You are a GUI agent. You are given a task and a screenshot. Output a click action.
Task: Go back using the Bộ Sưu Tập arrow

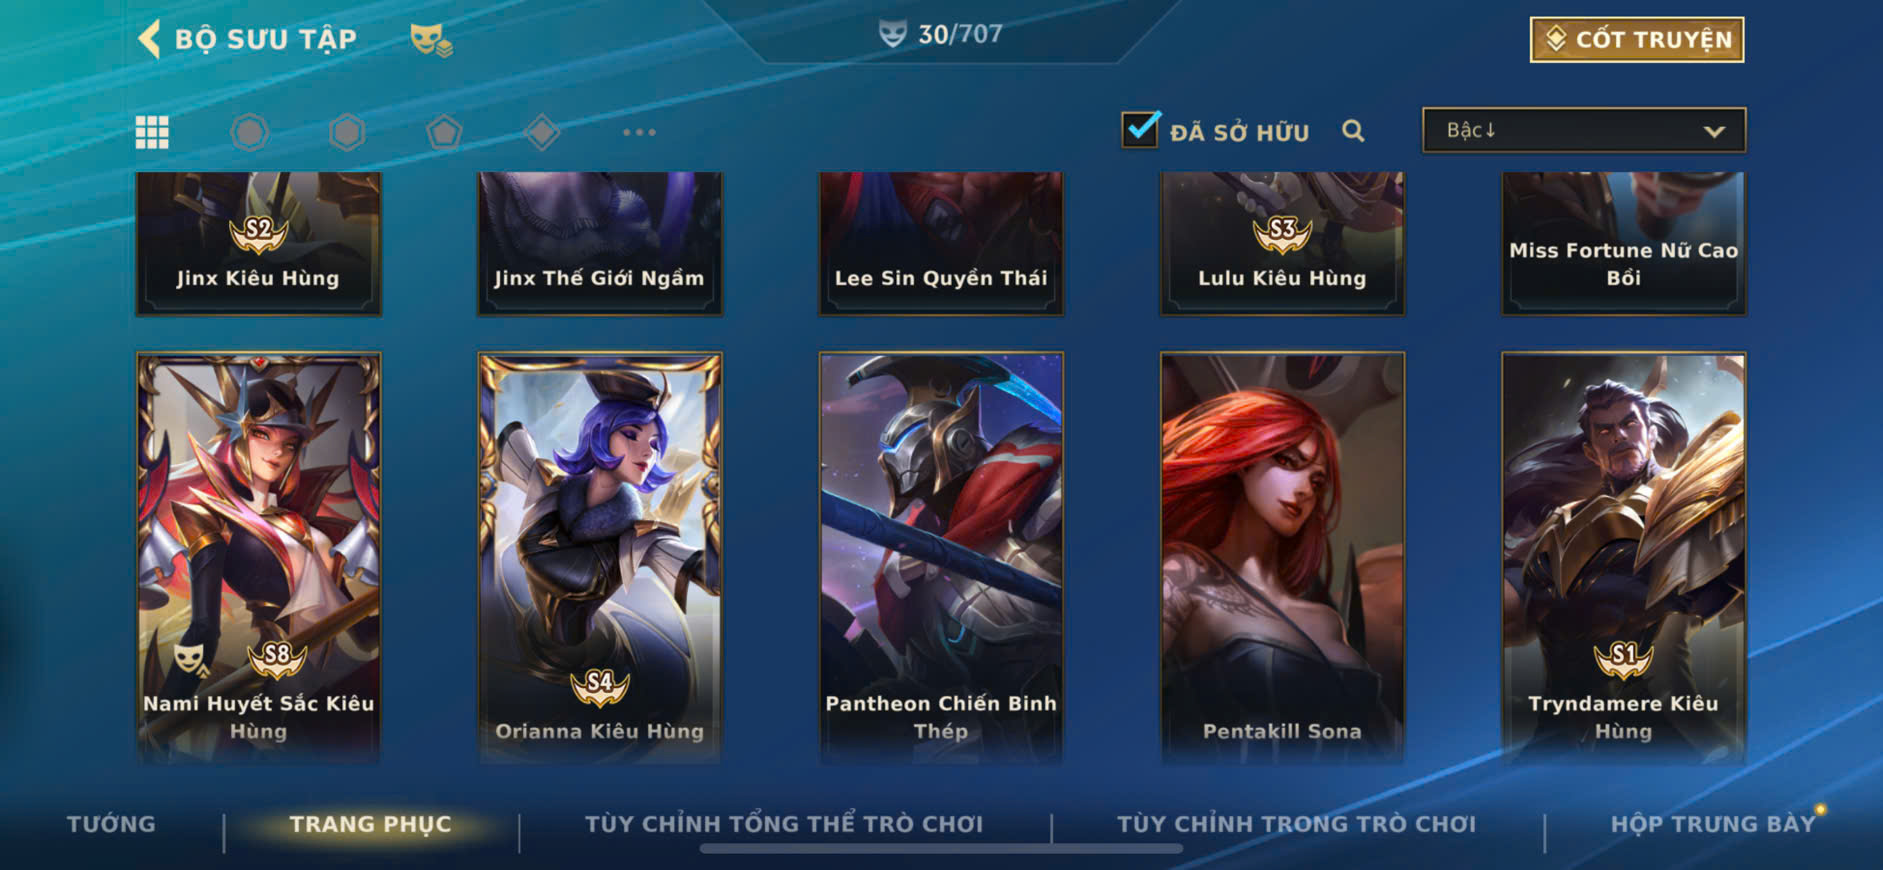[x=150, y=39]
